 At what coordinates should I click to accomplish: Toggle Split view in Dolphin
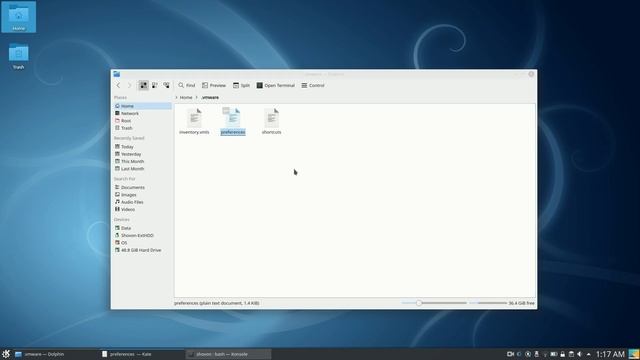241,85
